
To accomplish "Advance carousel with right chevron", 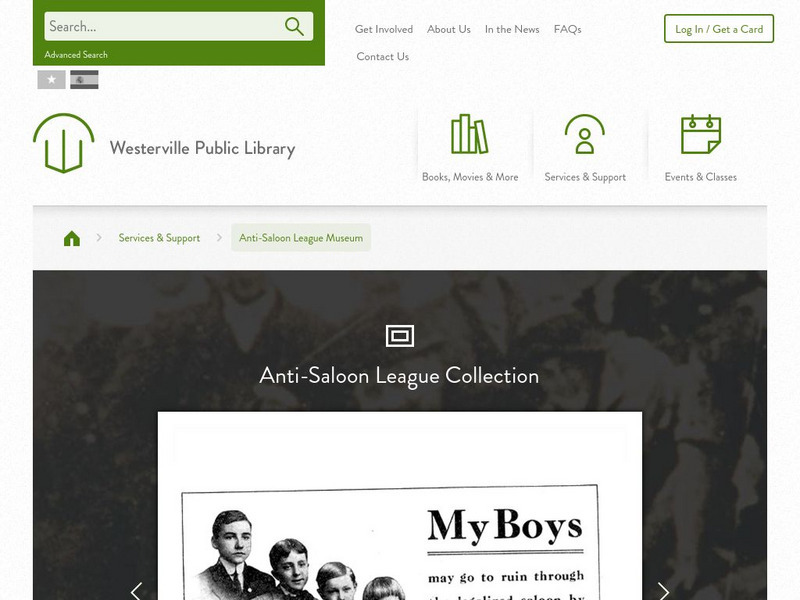I will tap(663, 591).
